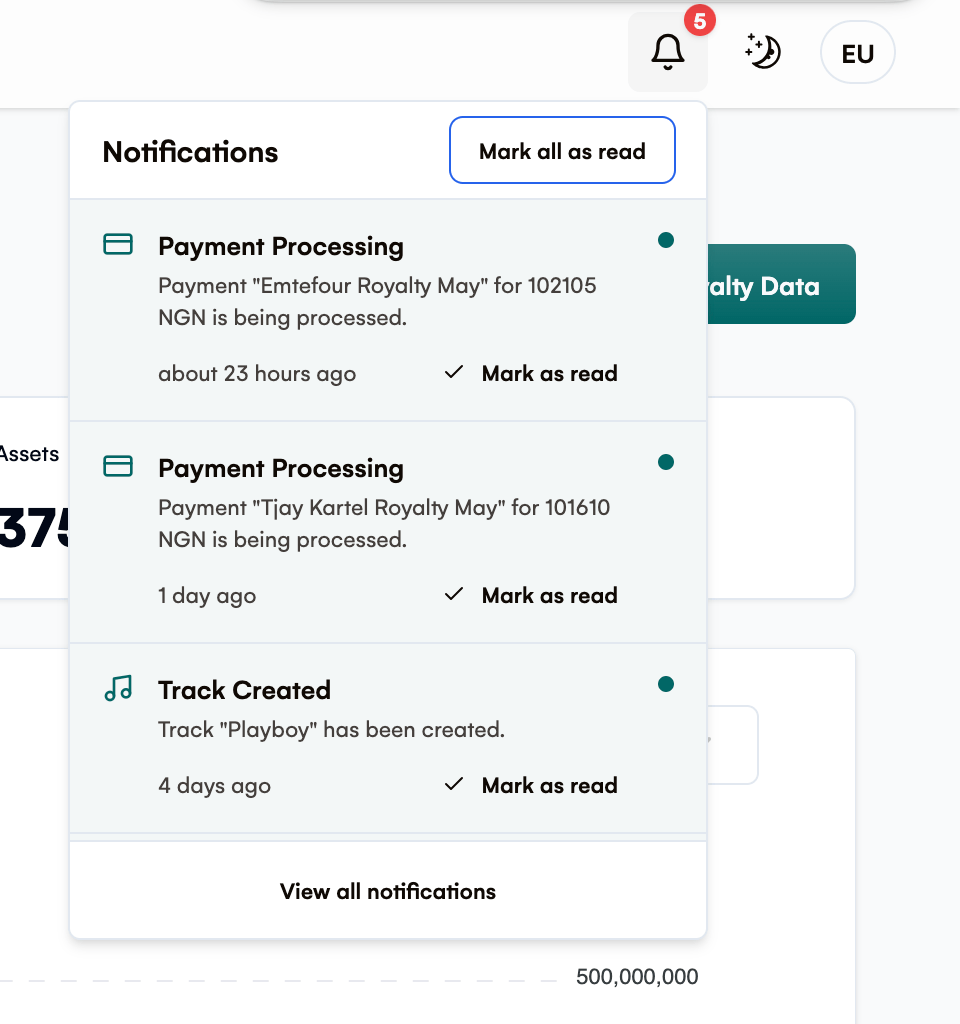Click credit card icon for Emtefour payment
Image resolution: width=960 pixels, height=1024 pixels.
coord(118,244)
